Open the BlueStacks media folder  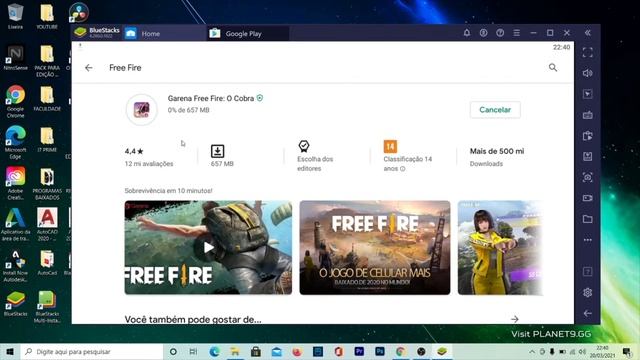tap(588, 219)
